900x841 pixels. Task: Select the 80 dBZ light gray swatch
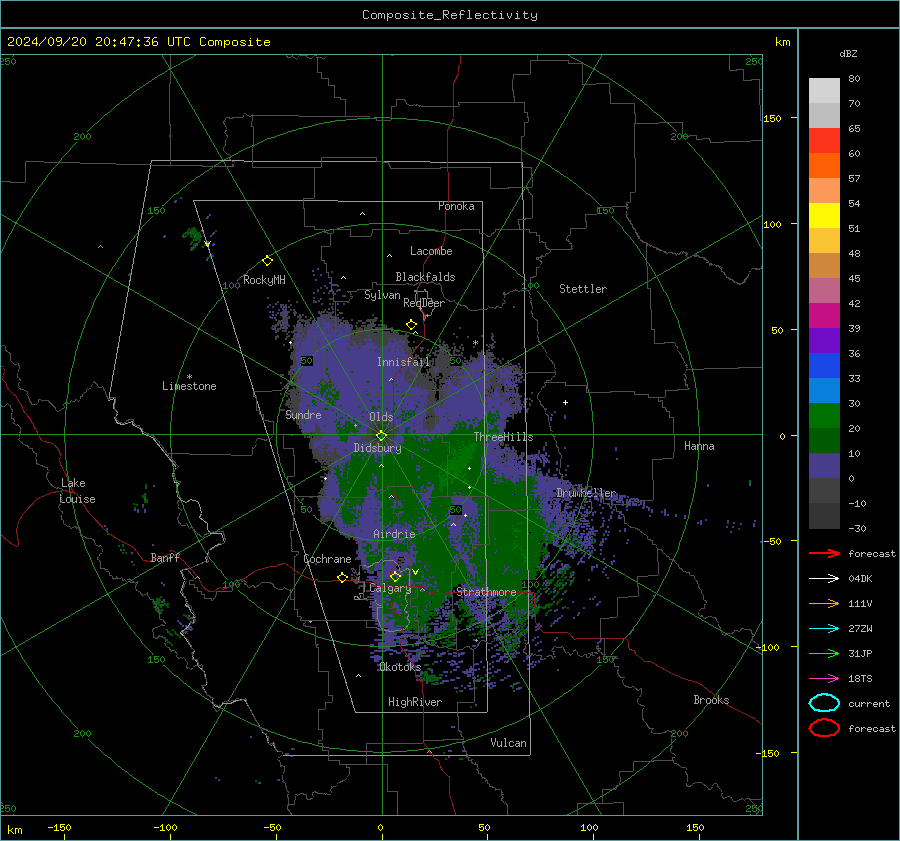824,90
